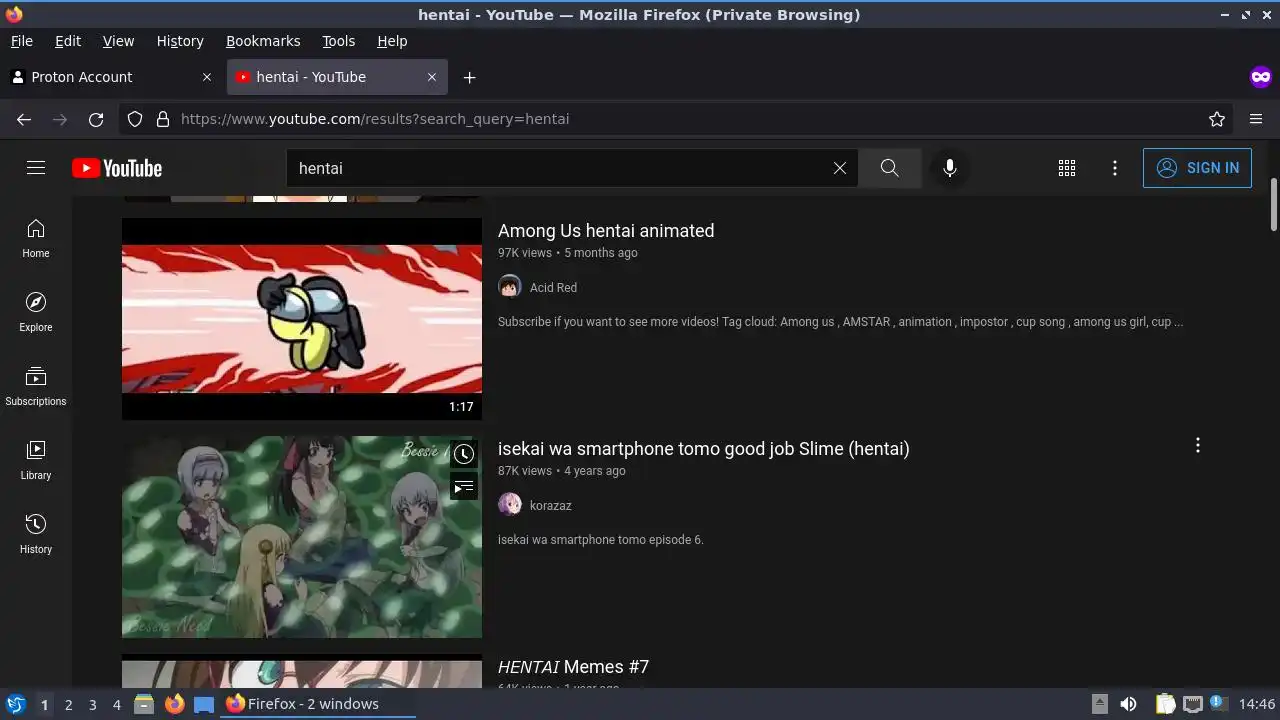Viewport: 1280px width, 720px height.
Task: Click the isekai wa smartphone video thumbnail
Action: tap(302, 537)
